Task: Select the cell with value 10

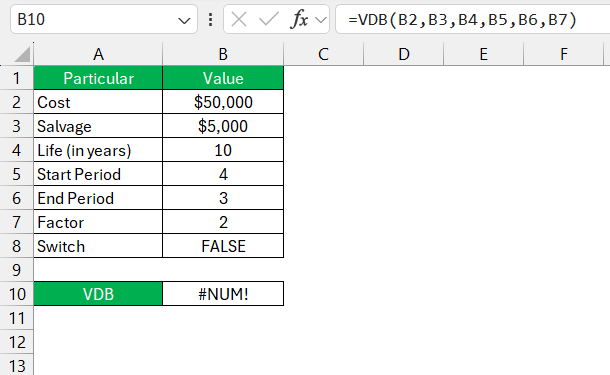Action: (x=223, y=150)
